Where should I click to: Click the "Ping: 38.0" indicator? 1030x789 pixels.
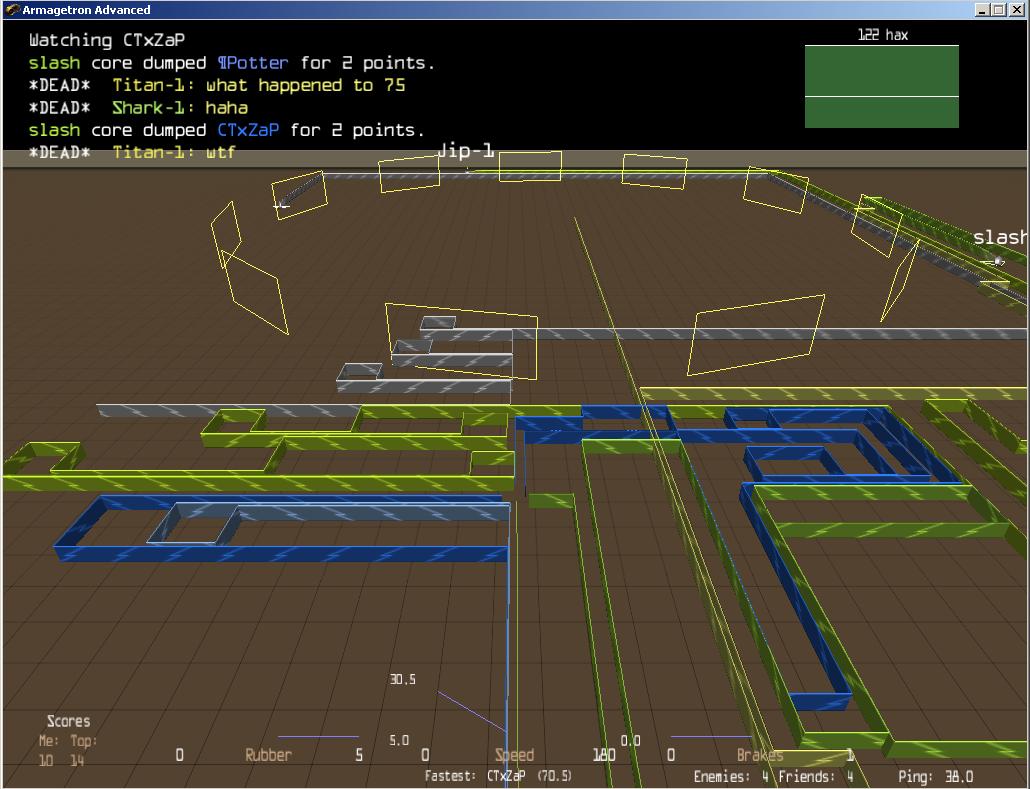(x=935, y=777)
